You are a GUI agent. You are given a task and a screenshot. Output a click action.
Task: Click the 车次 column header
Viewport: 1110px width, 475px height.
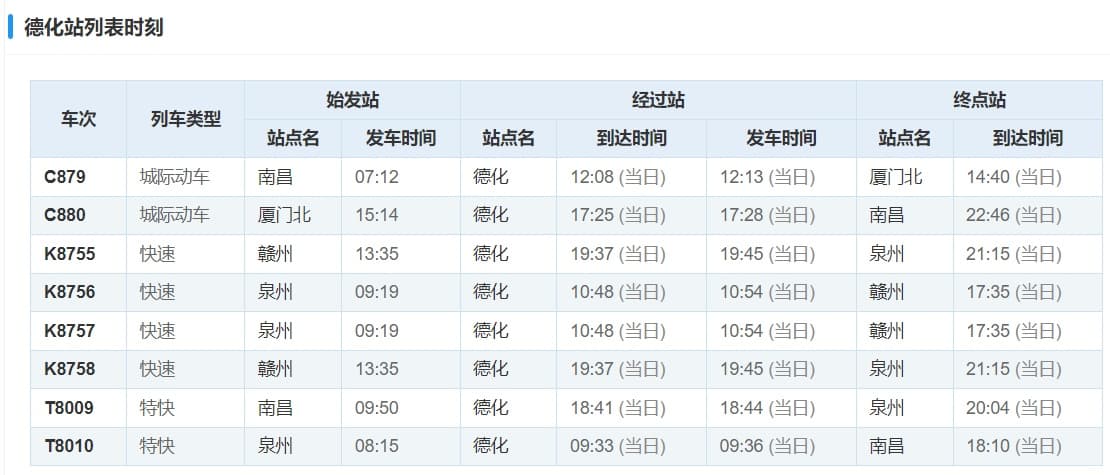tap(78, 119)
